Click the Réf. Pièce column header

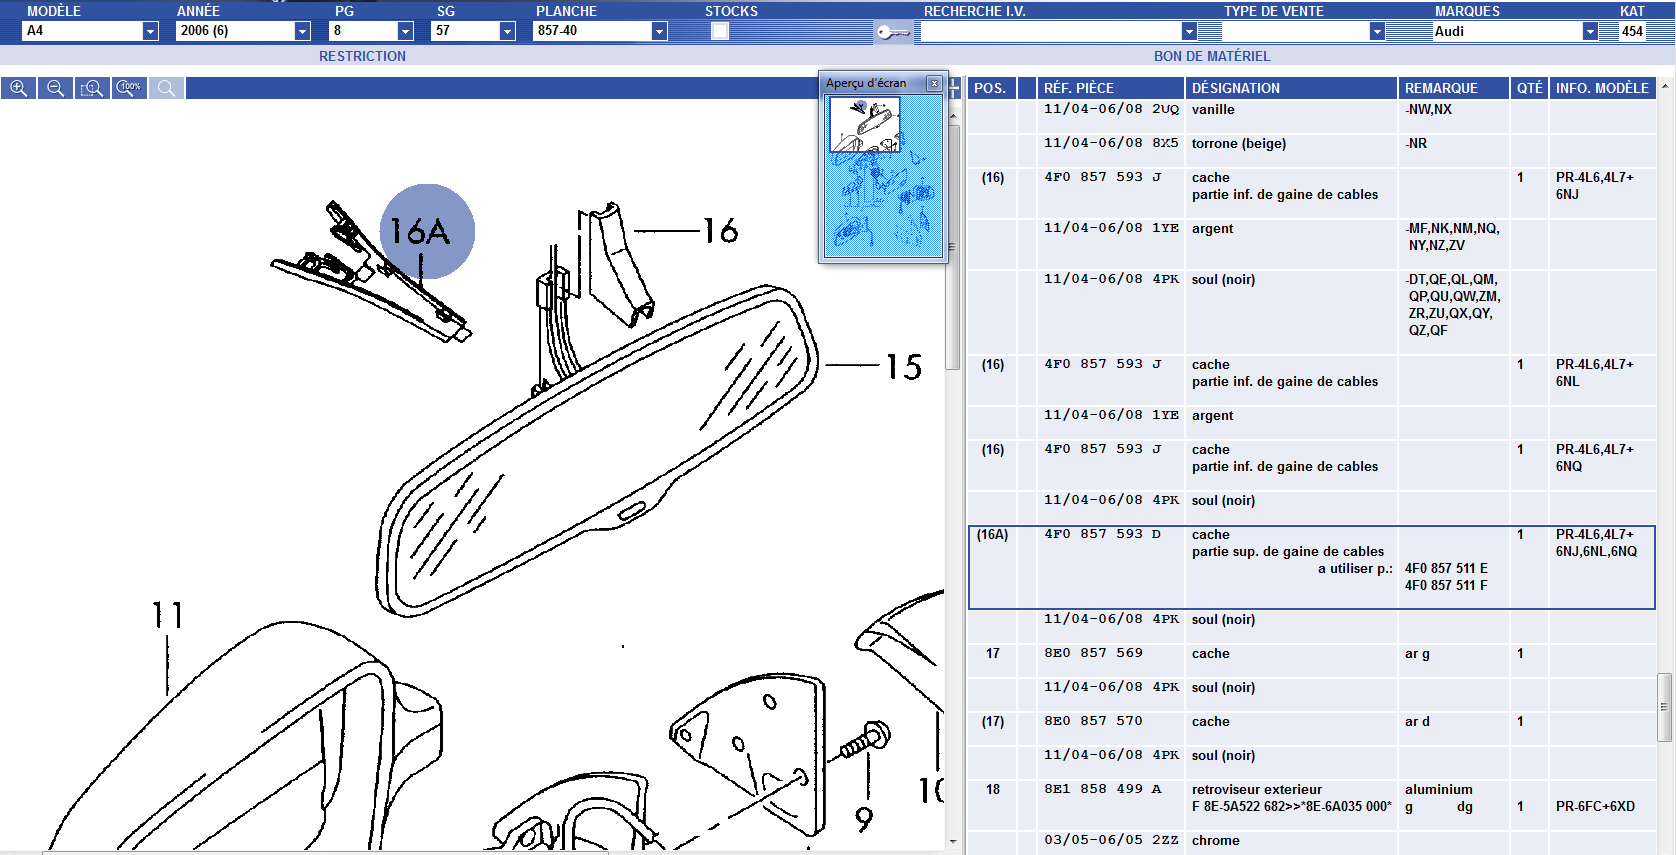click(1109, 88)
